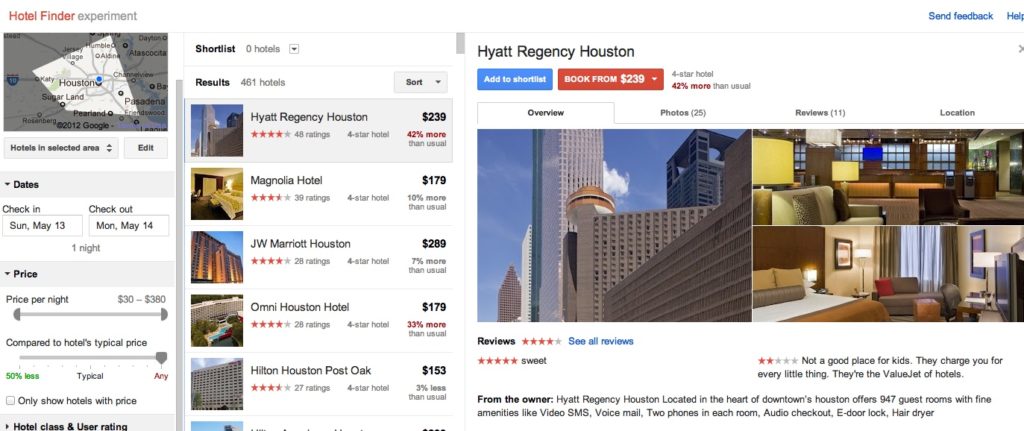The height and width of the screenshot is (431, 1024).
Task: Click the Omni Houston Hotel name
Action: pyautogui.click(x=300, y=307)
